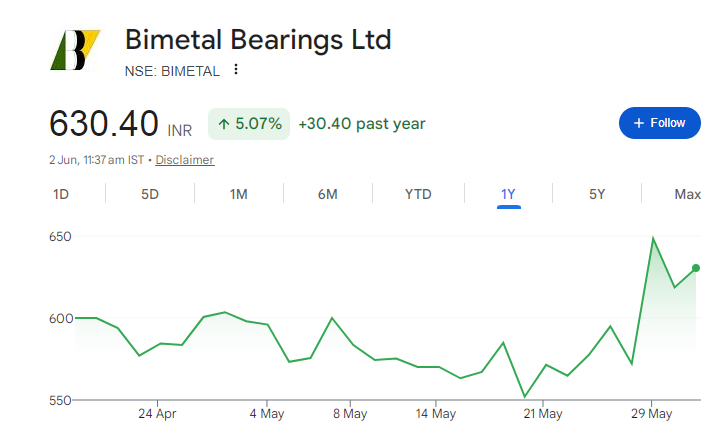
Task: Click the +30.40 past year text
Action: (362, 124)
